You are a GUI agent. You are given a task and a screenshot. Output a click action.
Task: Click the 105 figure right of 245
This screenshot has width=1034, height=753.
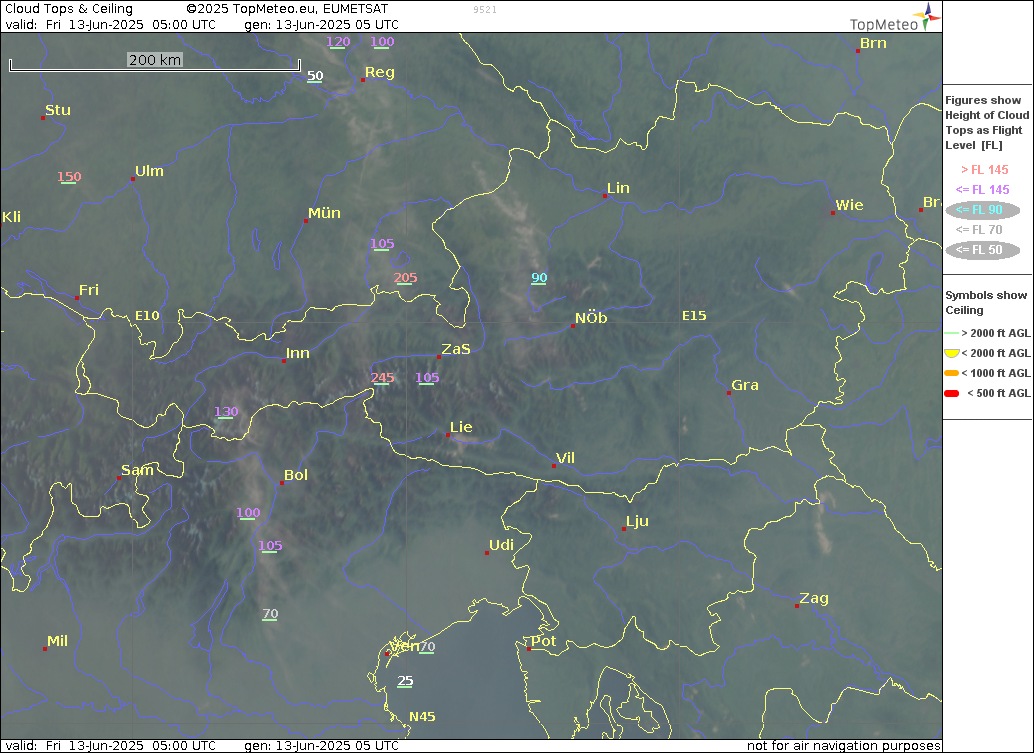point(427,378)
